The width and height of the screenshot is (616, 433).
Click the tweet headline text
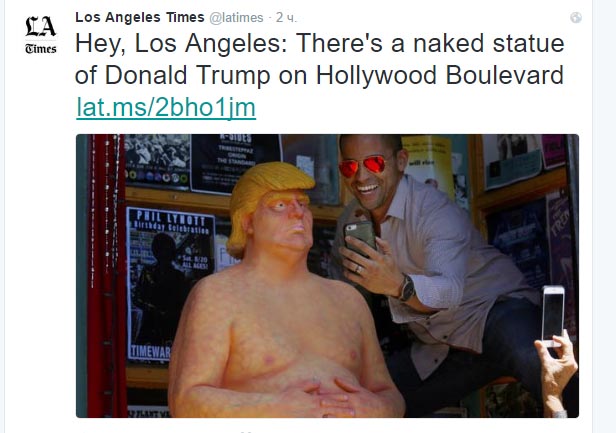point(319,59)
